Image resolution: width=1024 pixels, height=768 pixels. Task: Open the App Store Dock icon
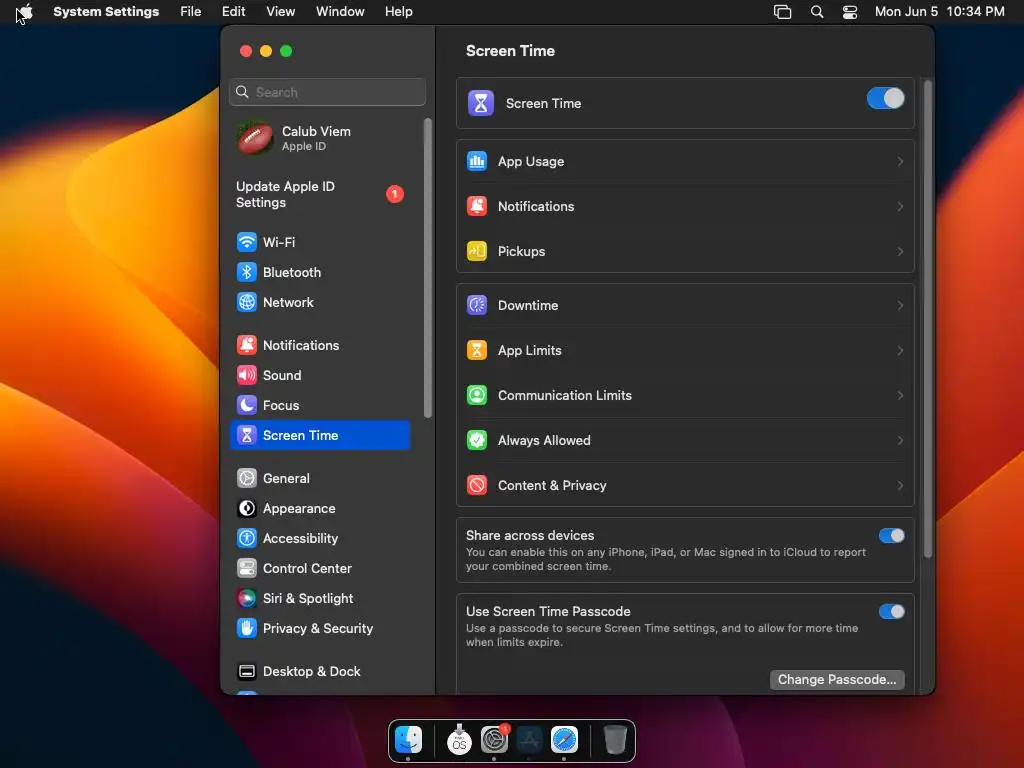529,740
